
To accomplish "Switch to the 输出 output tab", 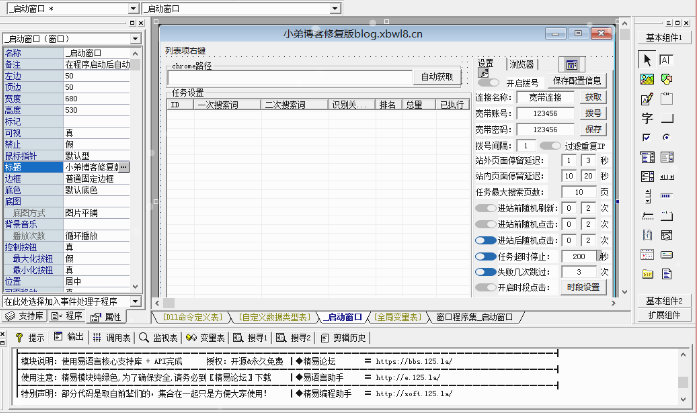I will [69, 337].
